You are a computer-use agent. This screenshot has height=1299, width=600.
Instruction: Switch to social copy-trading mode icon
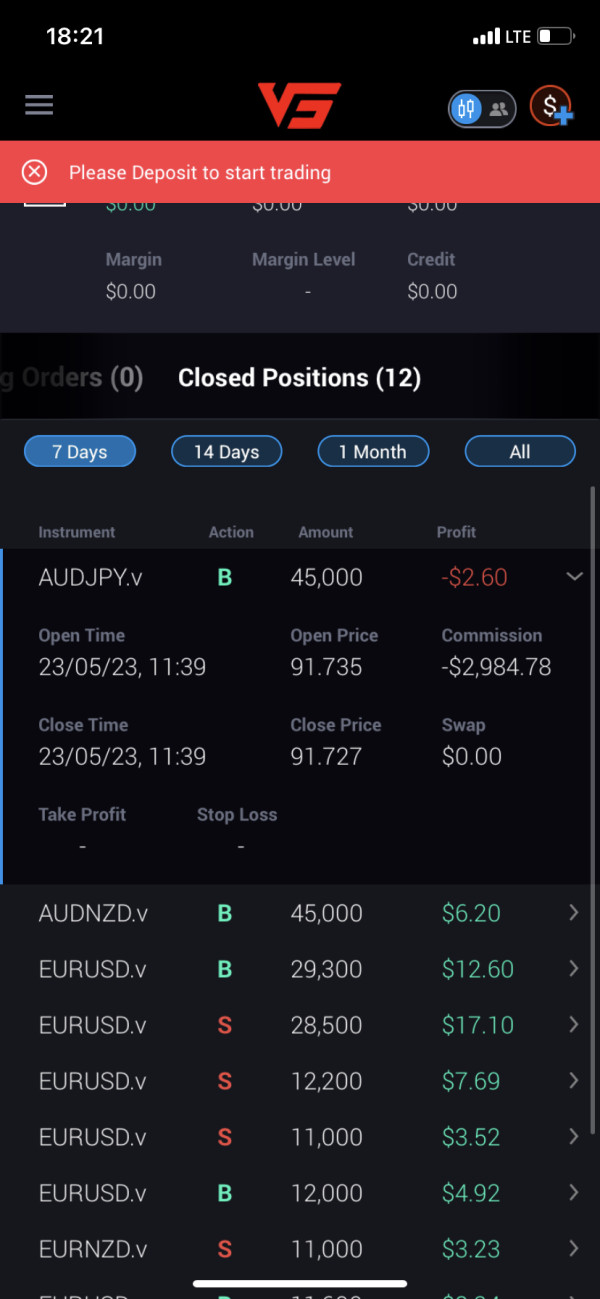point(497,108)
